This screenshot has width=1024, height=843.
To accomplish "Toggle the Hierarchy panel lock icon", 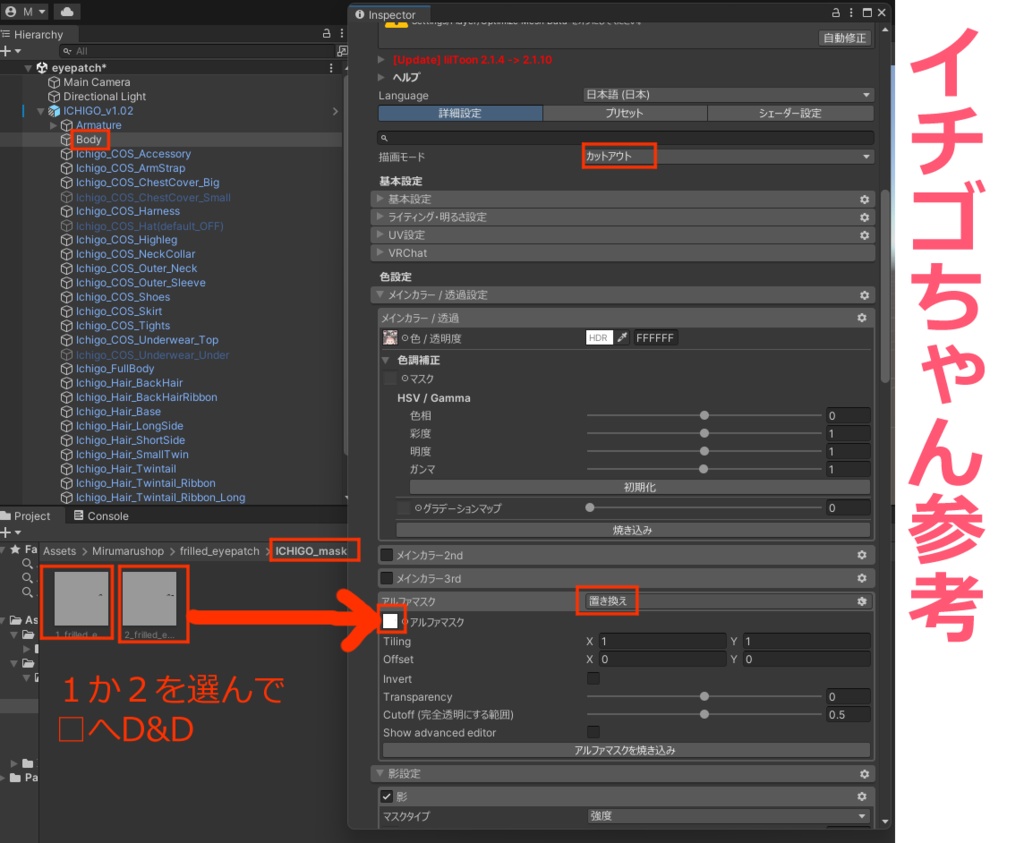I will click(327, 33).
